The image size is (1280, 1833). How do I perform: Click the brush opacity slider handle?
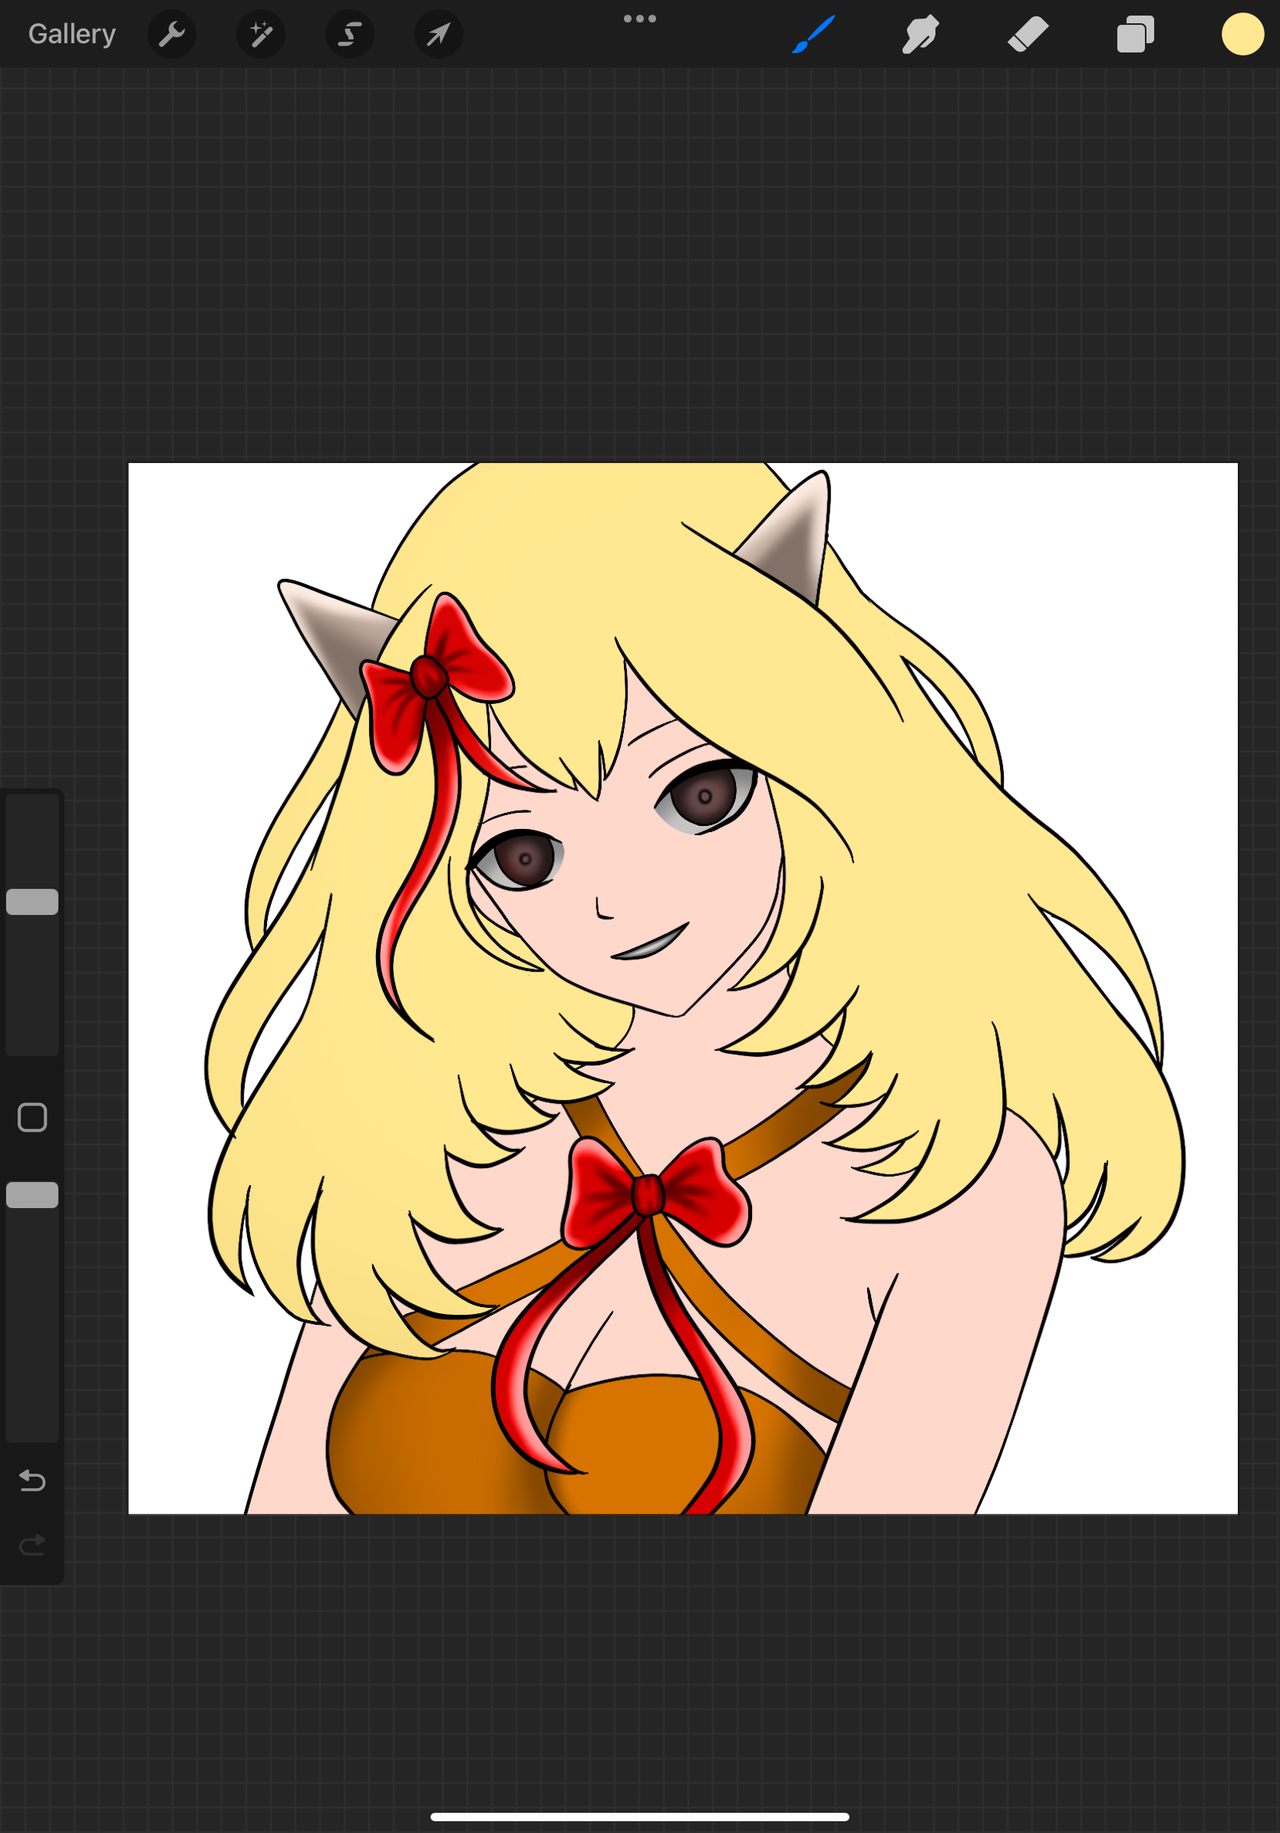click(x=32, y=1195)
